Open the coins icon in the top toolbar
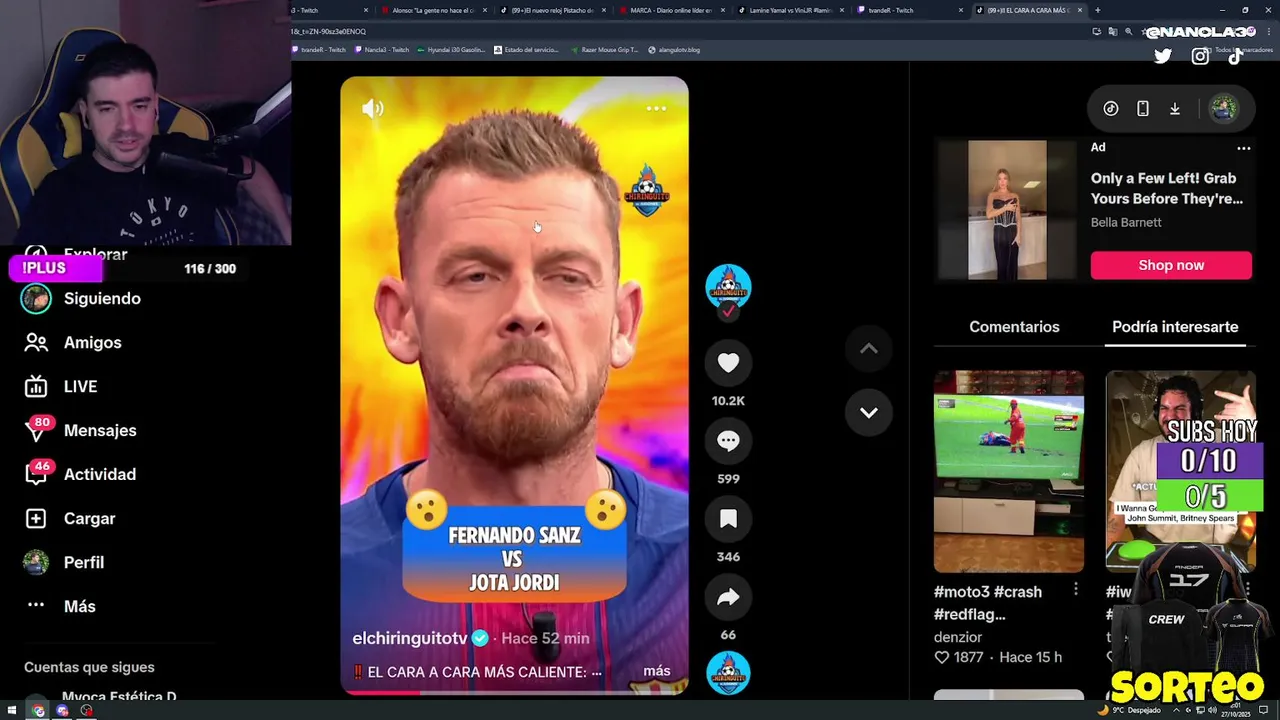The width and height of the screenshot is (1280, 720). point(1111,109)
